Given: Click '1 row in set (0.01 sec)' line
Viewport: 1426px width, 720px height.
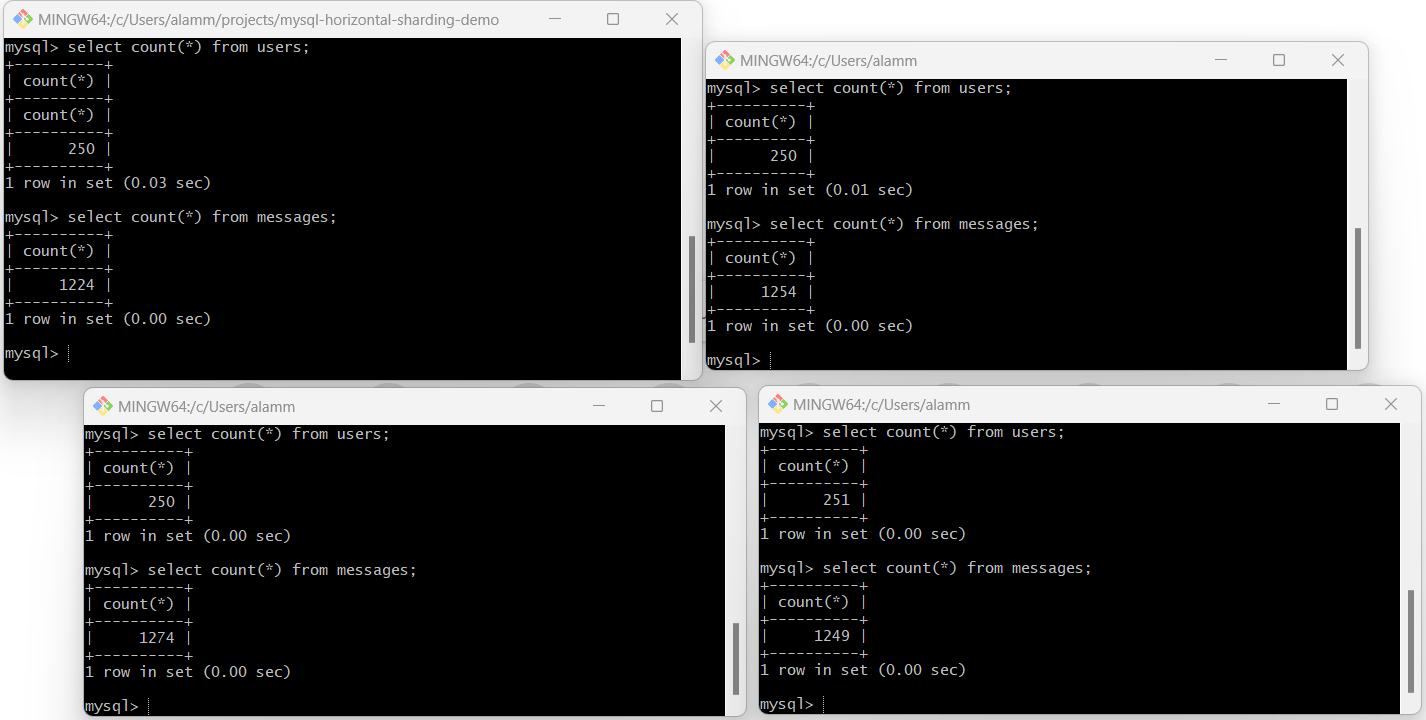Looking at the screenshot, I should 810,190.
